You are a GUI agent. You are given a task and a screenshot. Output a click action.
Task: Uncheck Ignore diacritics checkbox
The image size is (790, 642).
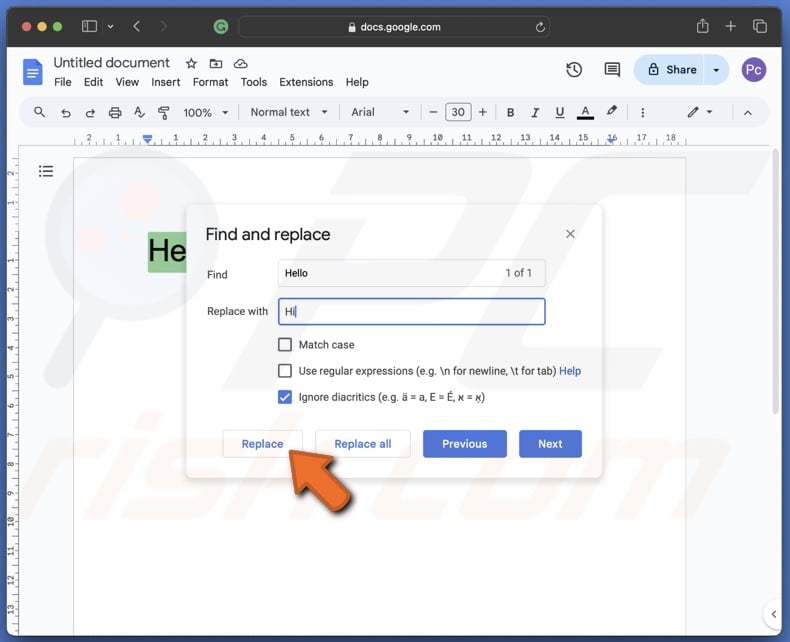(x=285, y=397)
